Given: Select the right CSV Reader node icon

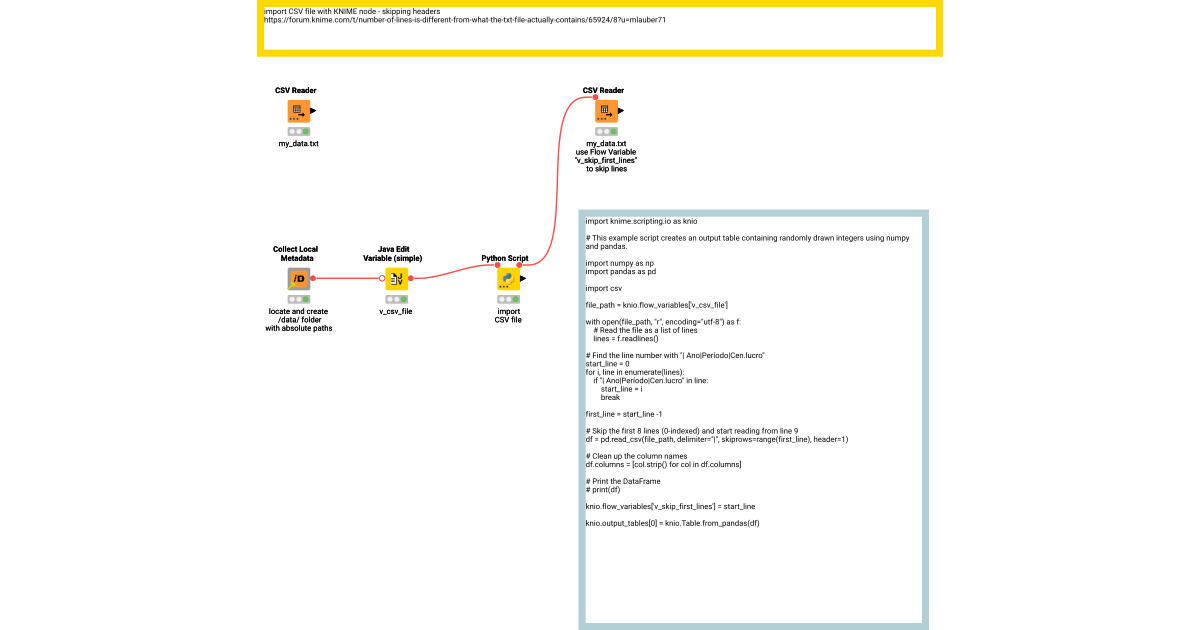Looking at the screenshot, I should click(605, 111).
